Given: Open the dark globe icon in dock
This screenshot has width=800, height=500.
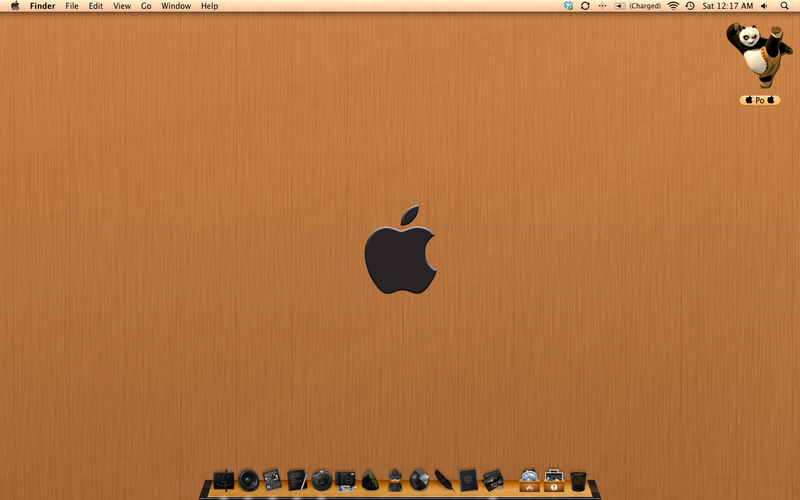Looking at the screenshot, I should pos(322,480).
